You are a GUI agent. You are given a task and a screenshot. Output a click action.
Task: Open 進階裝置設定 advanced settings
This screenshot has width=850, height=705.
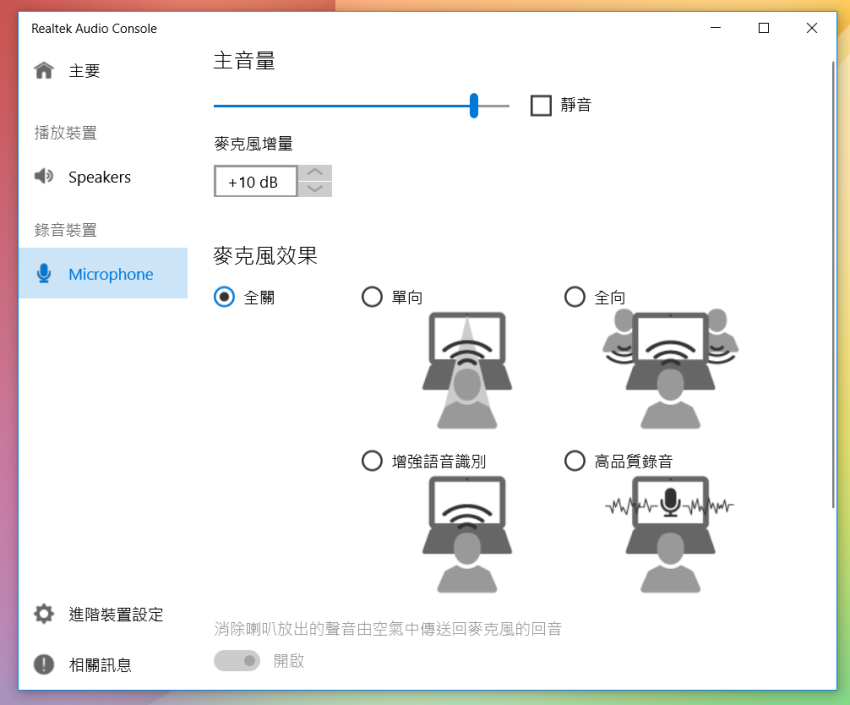103,614
